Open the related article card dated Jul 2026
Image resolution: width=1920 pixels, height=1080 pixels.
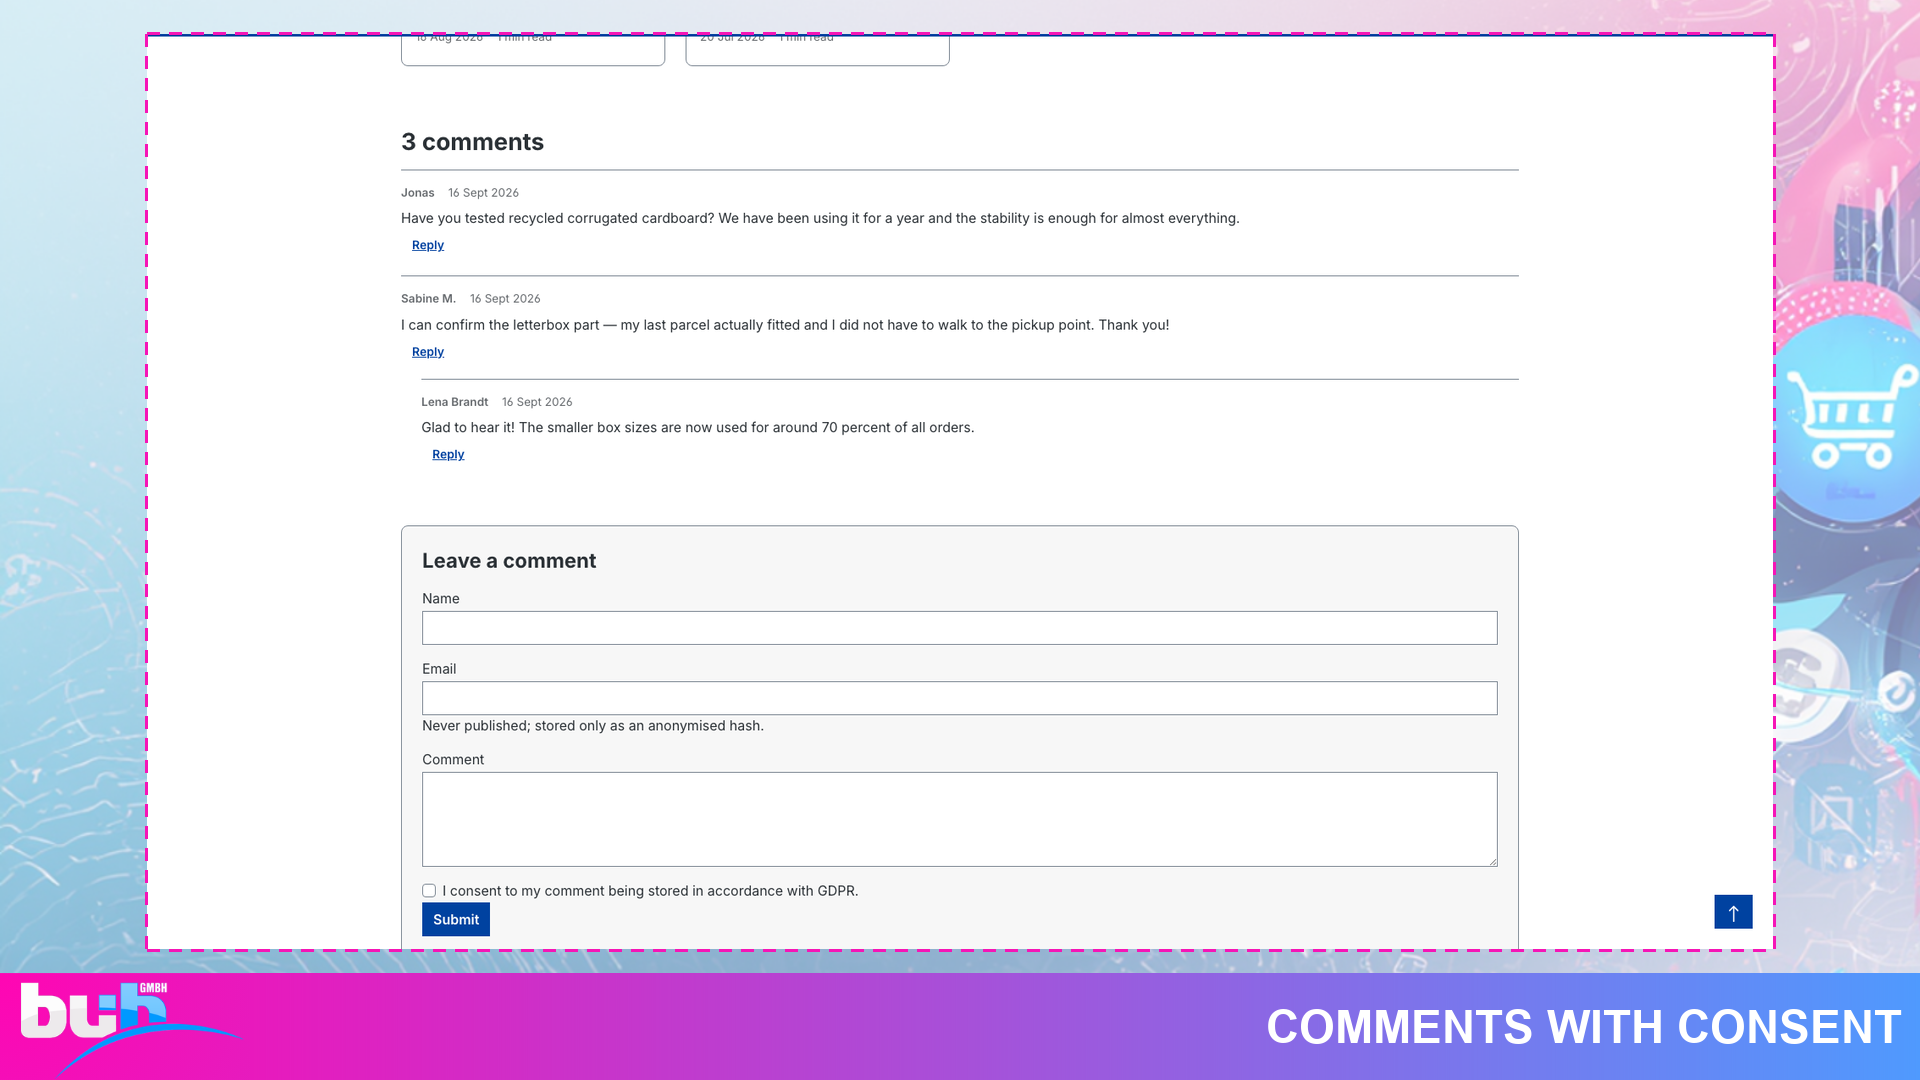click(x=817, y=50)
